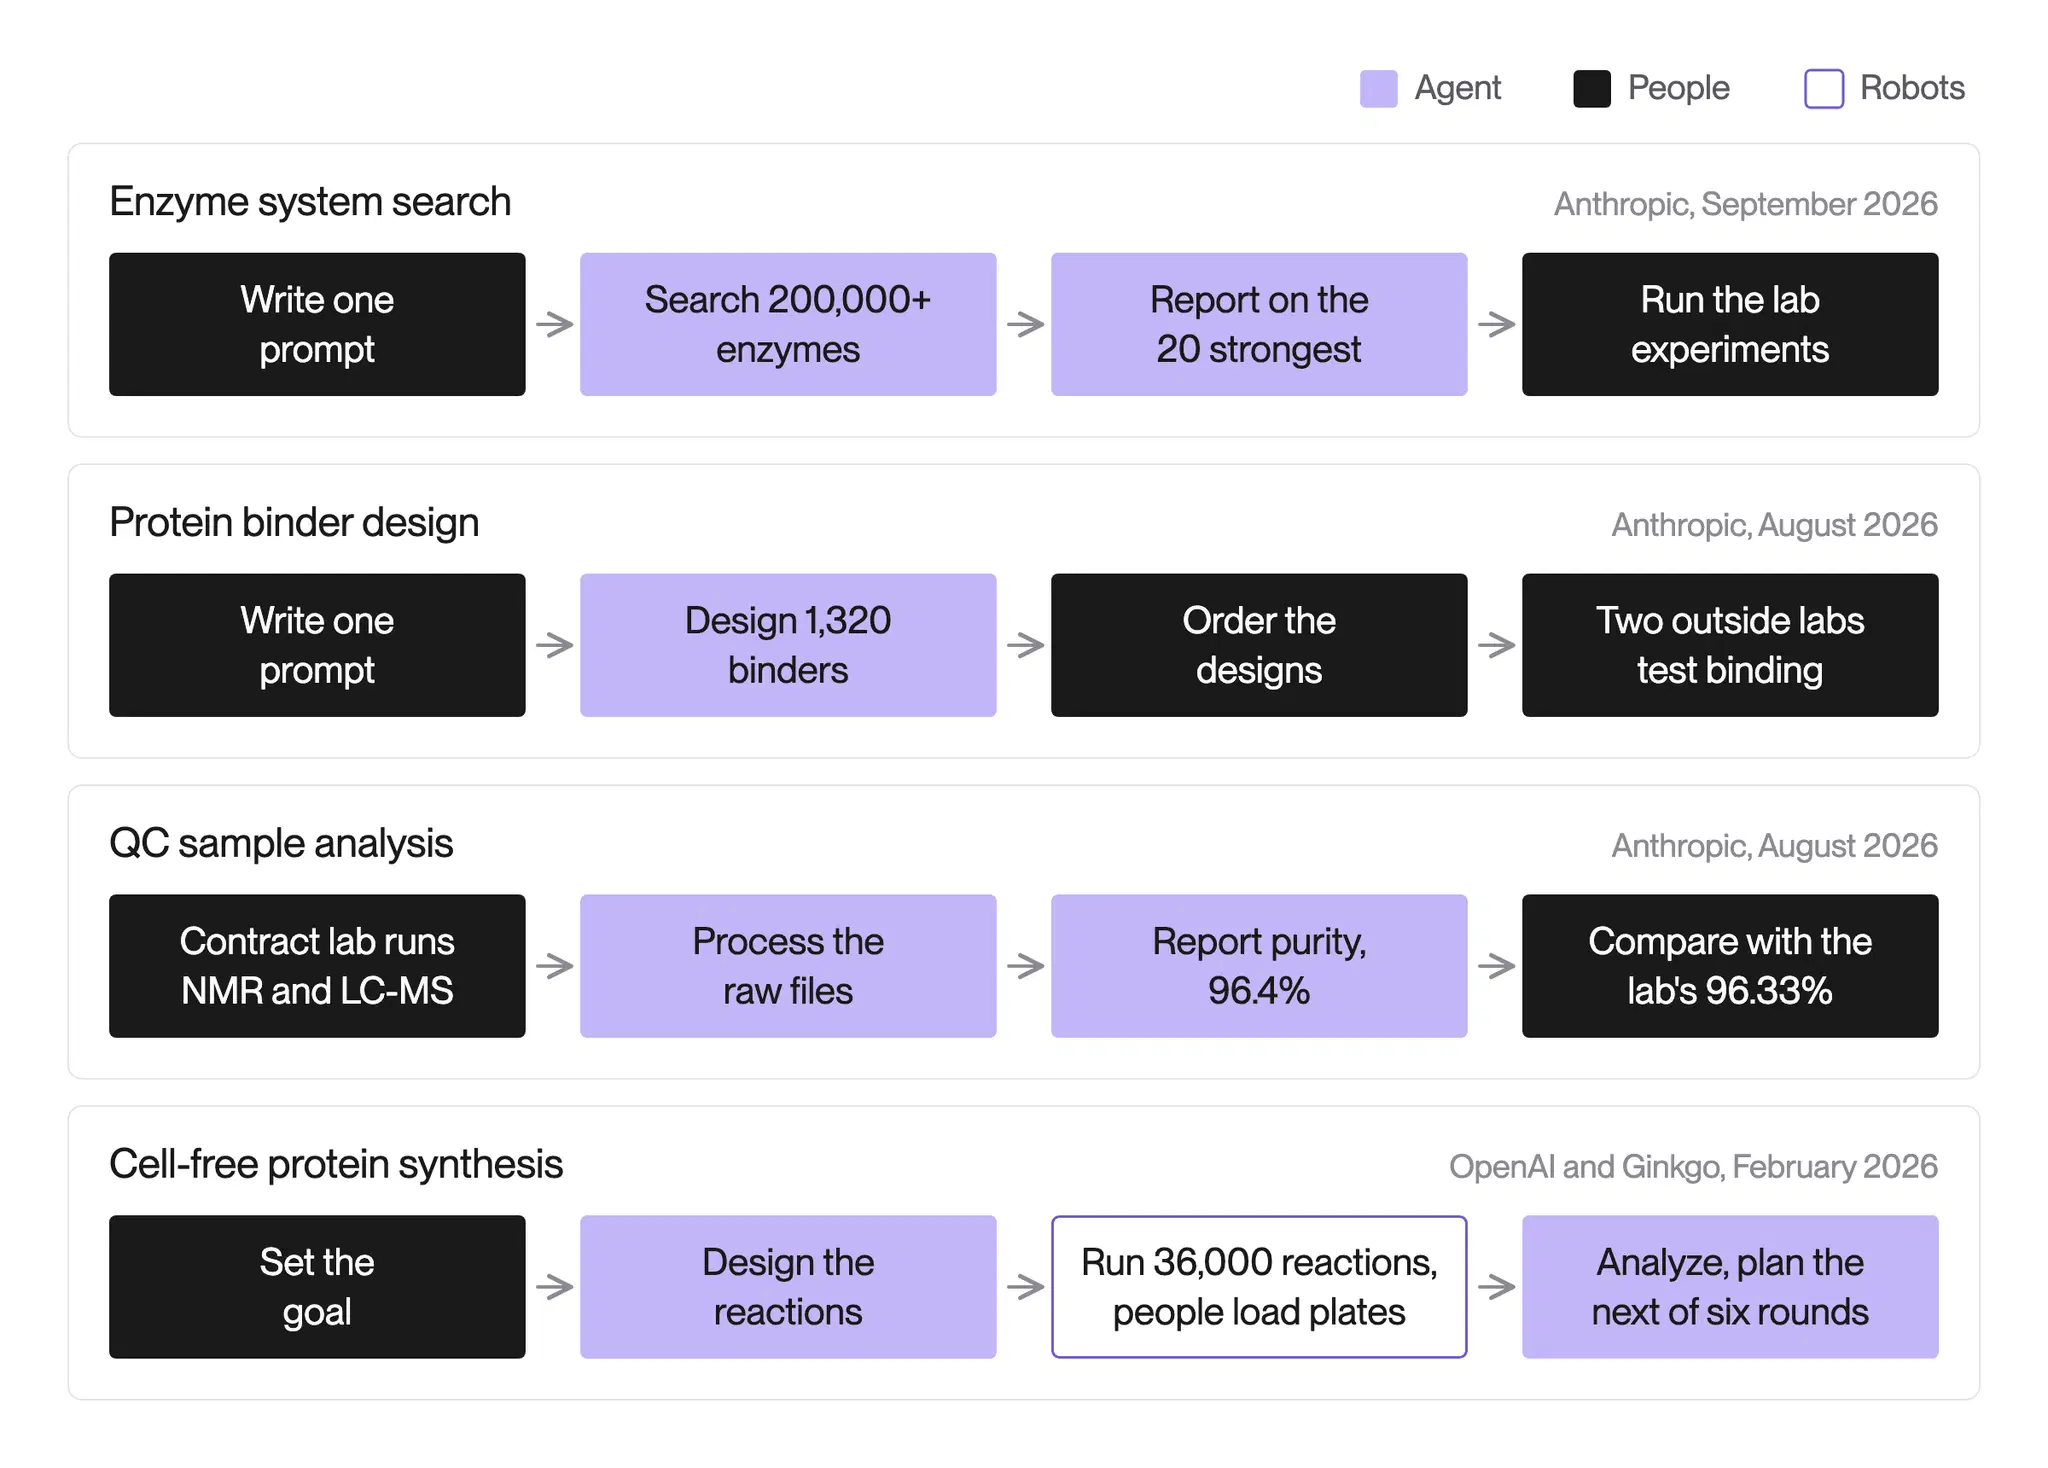Screen dimensions: 2048x1468
Task: Click 'Report on the 20 strongest' box
Action: (x=1259, y=324)
